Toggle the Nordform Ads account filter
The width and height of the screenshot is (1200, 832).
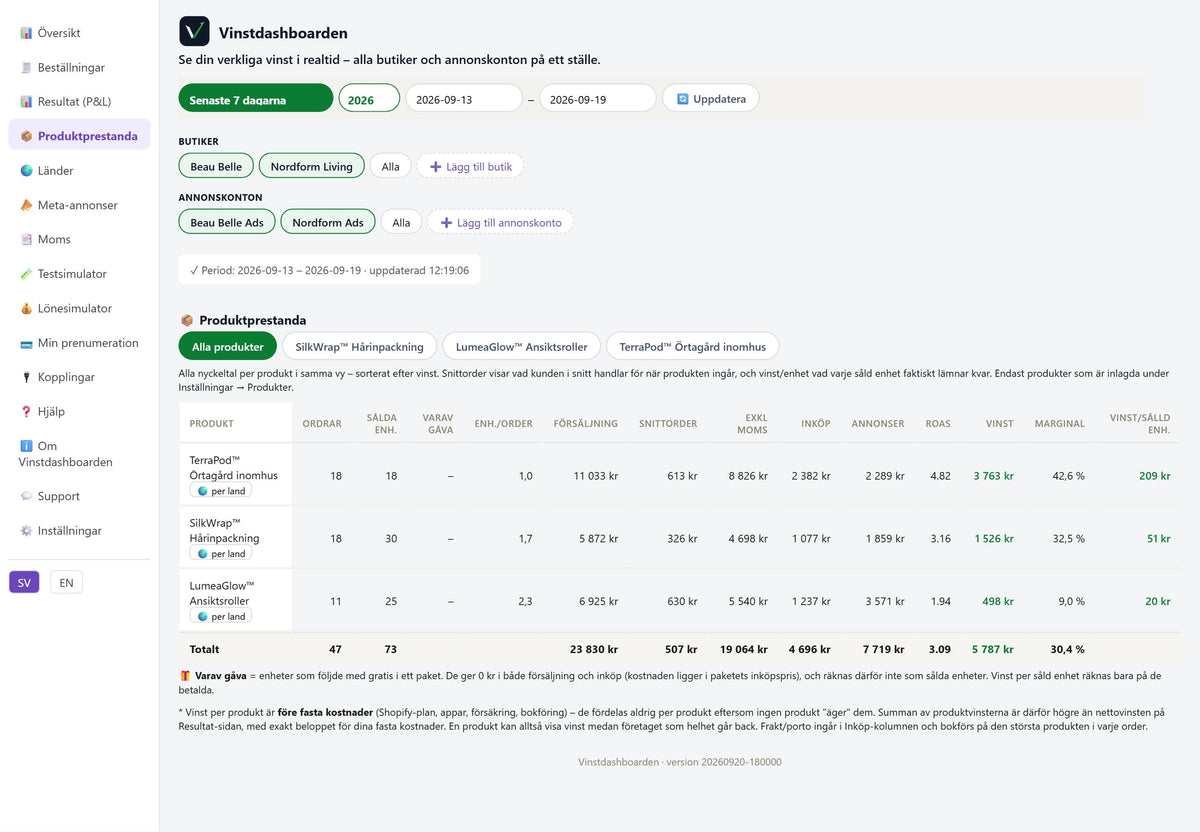[x=328, y=221]
